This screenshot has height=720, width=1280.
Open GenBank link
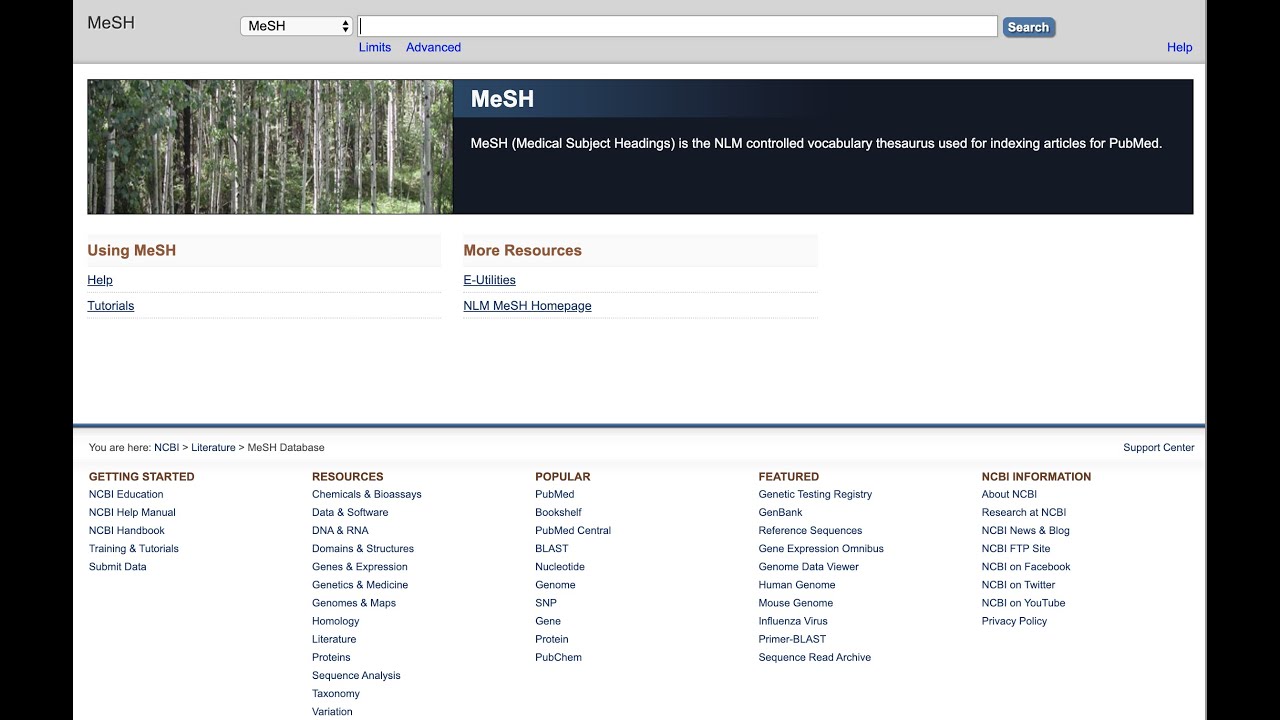coord(780,512)
